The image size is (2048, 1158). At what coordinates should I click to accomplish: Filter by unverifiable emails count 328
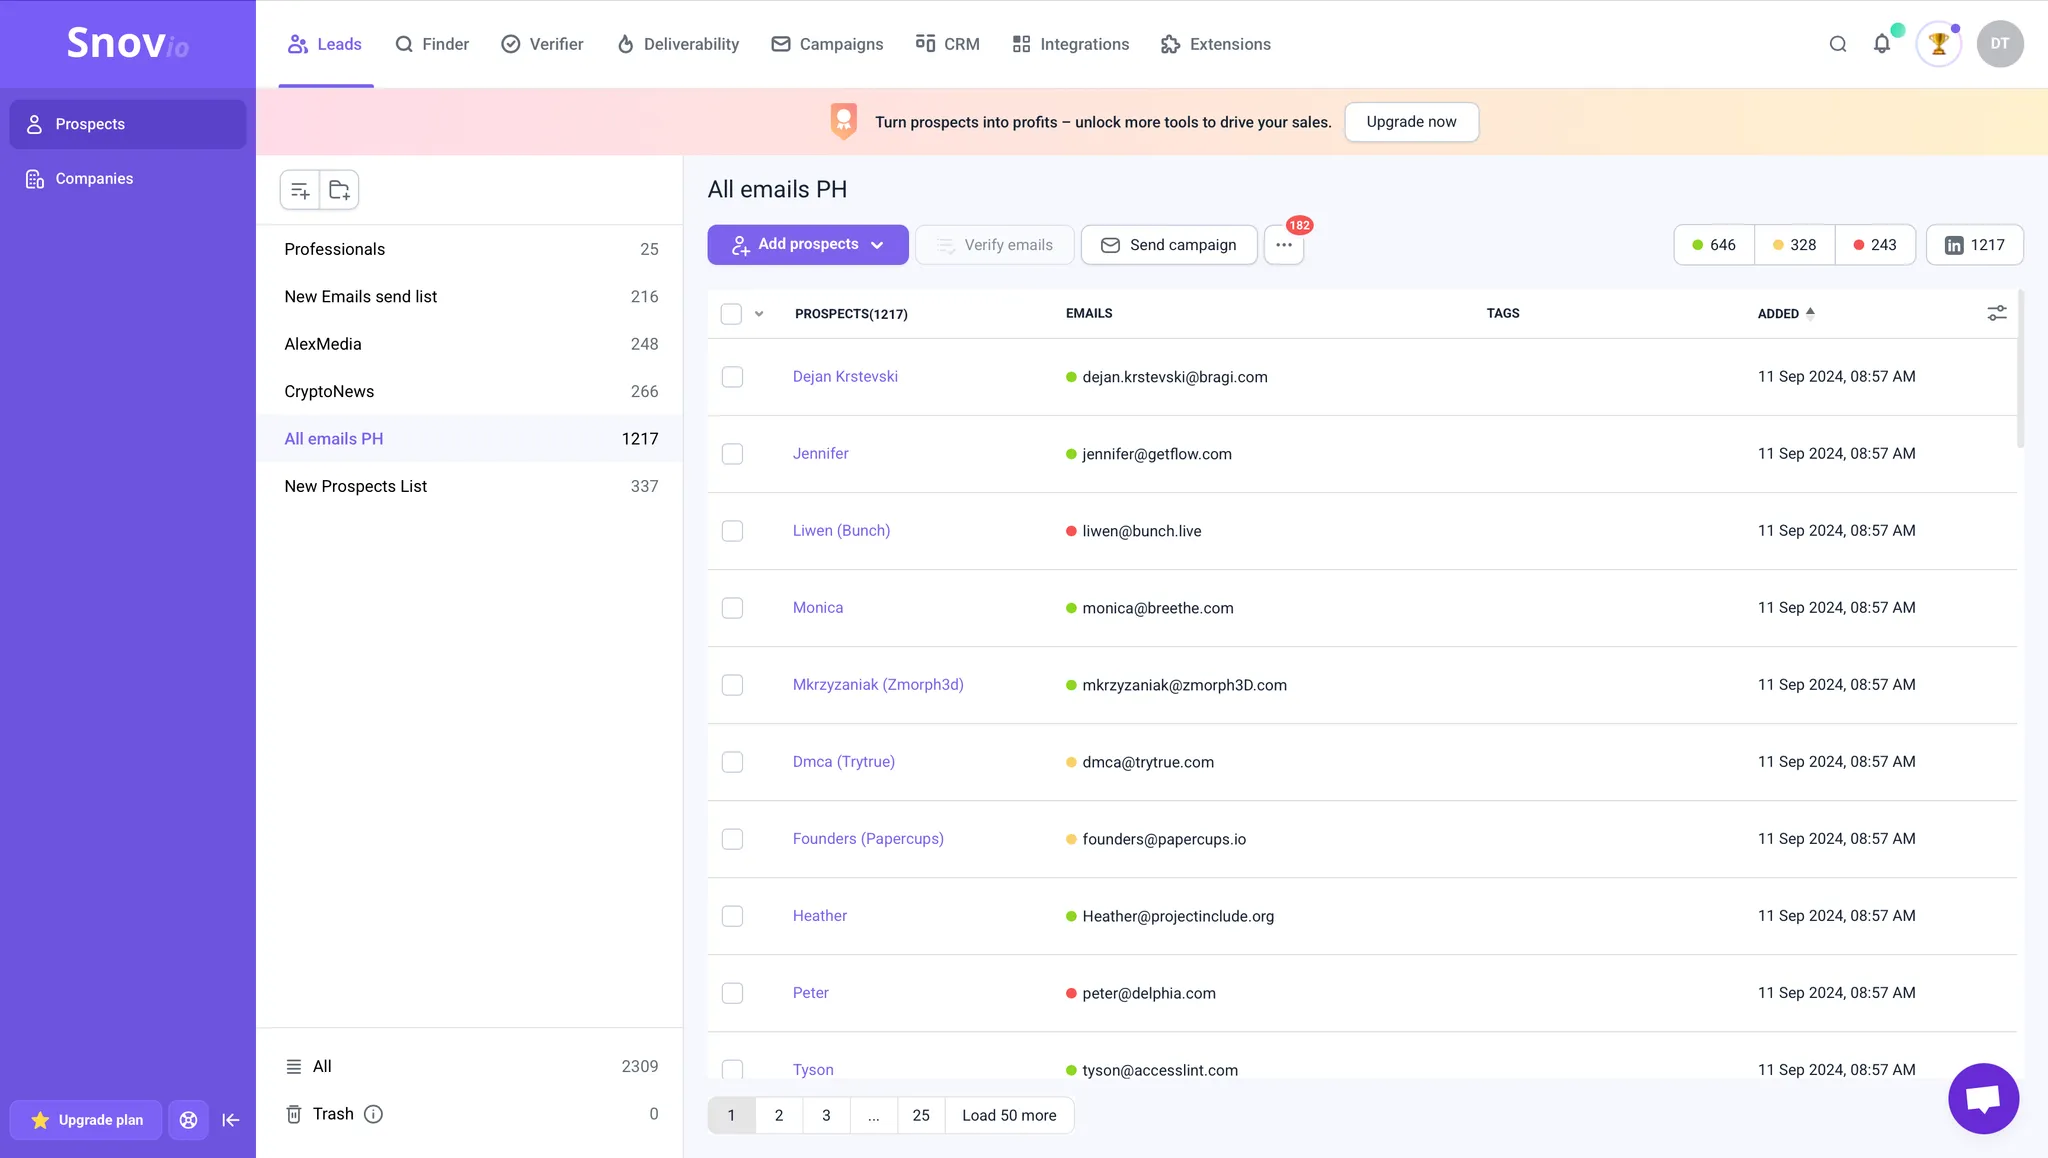coord(1794,245)
